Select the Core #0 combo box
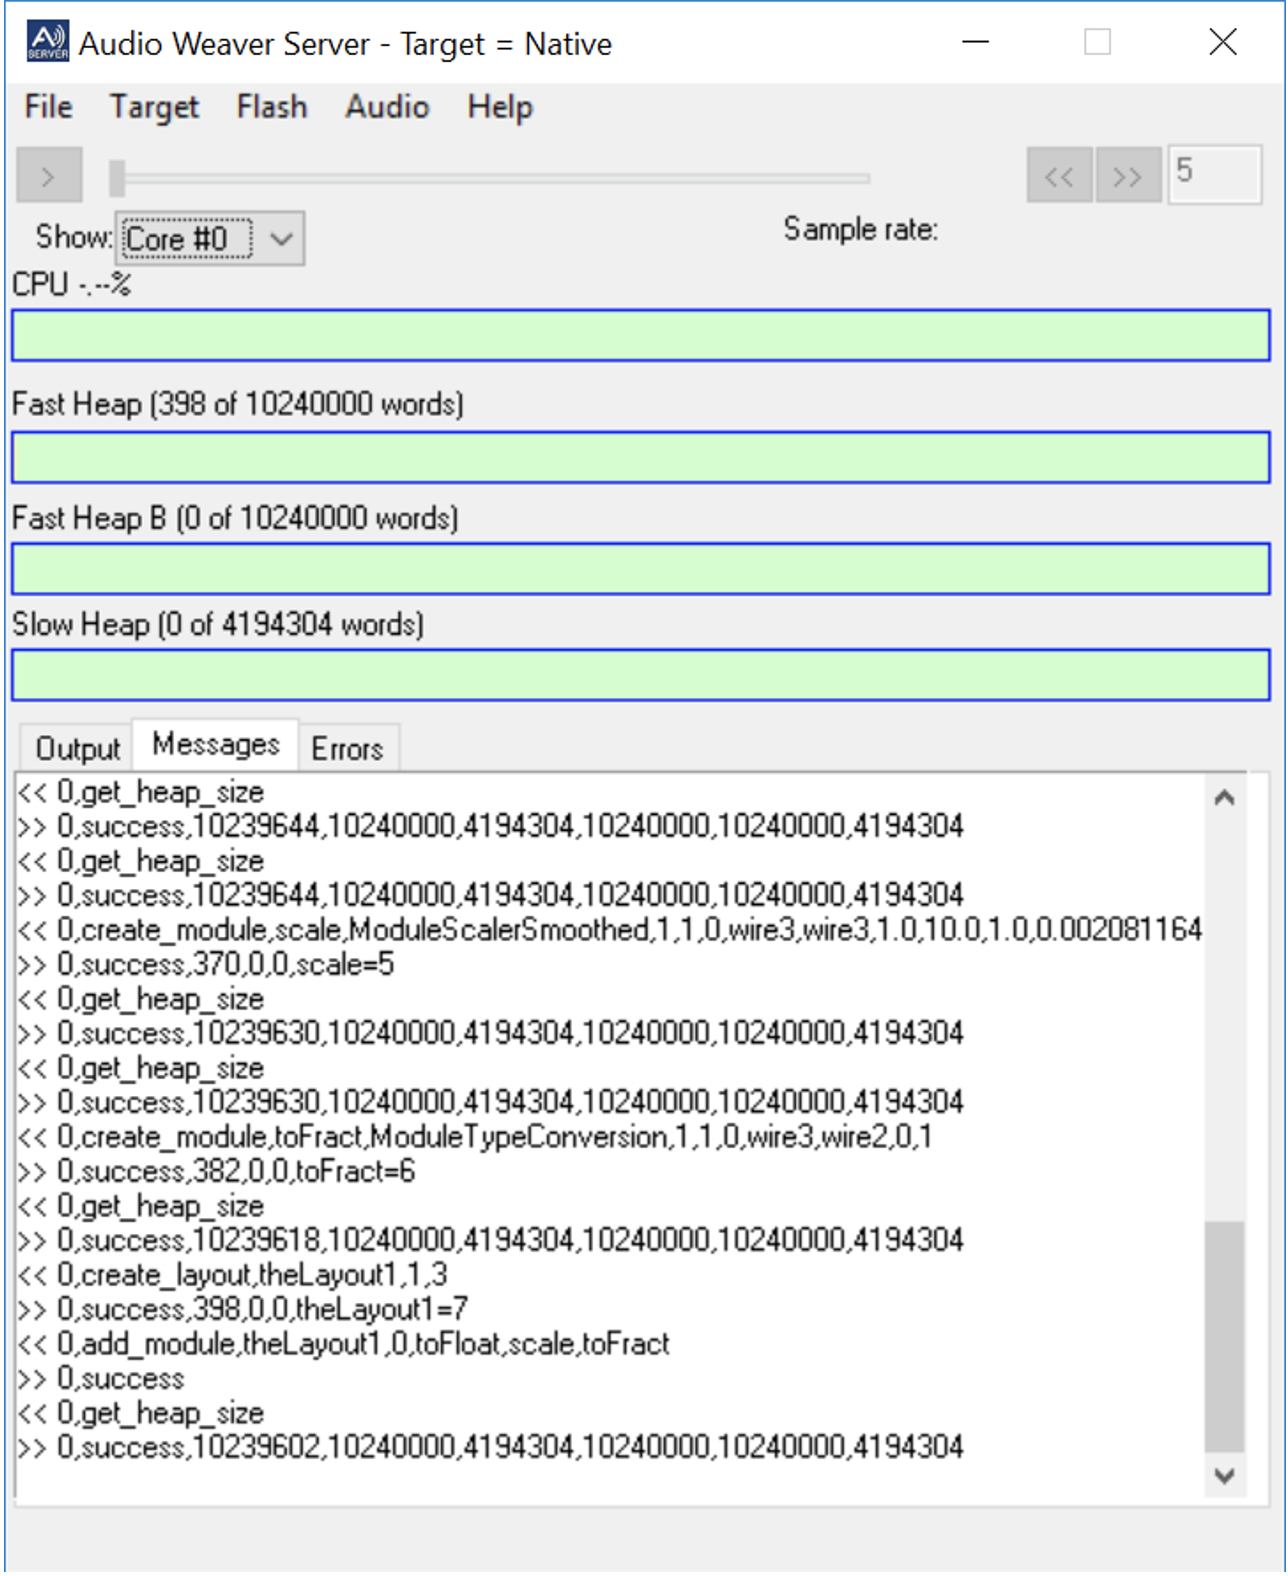 point(187,239)
